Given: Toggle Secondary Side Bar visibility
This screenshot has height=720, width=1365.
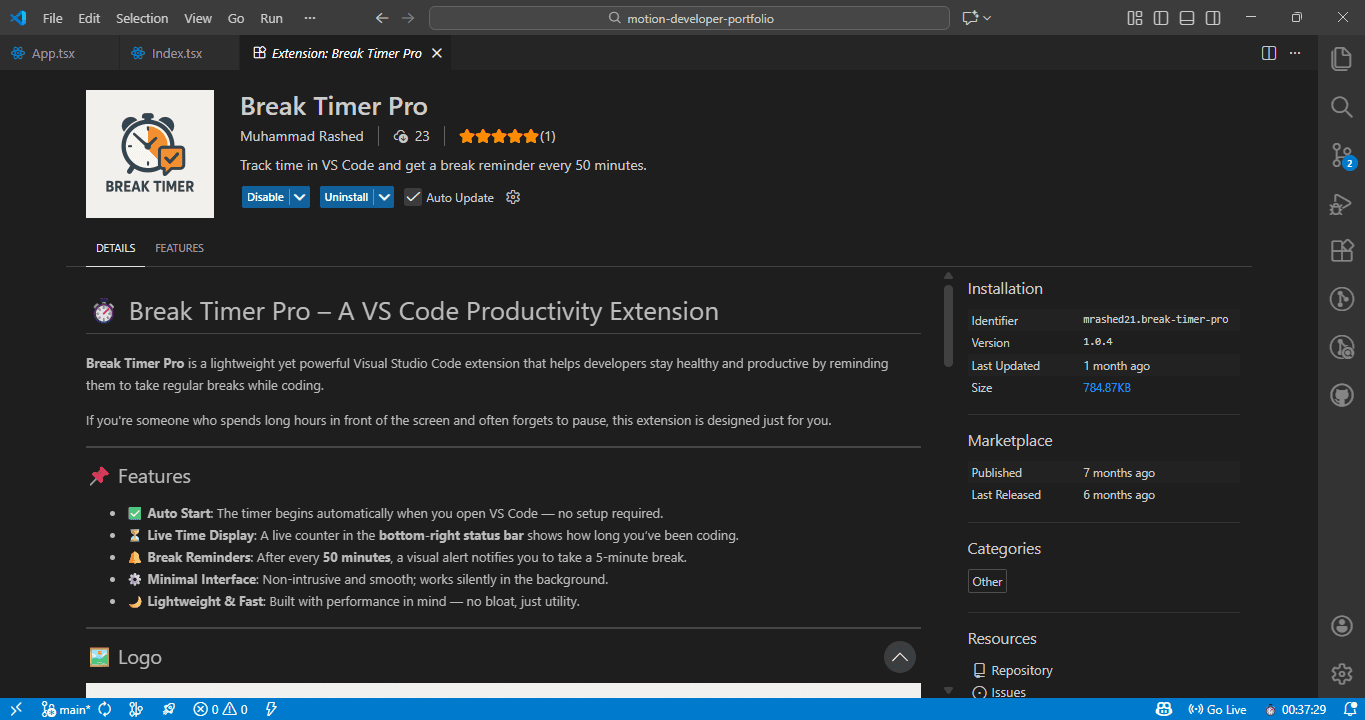Looking at the screenshot, I should (1213, 18).
